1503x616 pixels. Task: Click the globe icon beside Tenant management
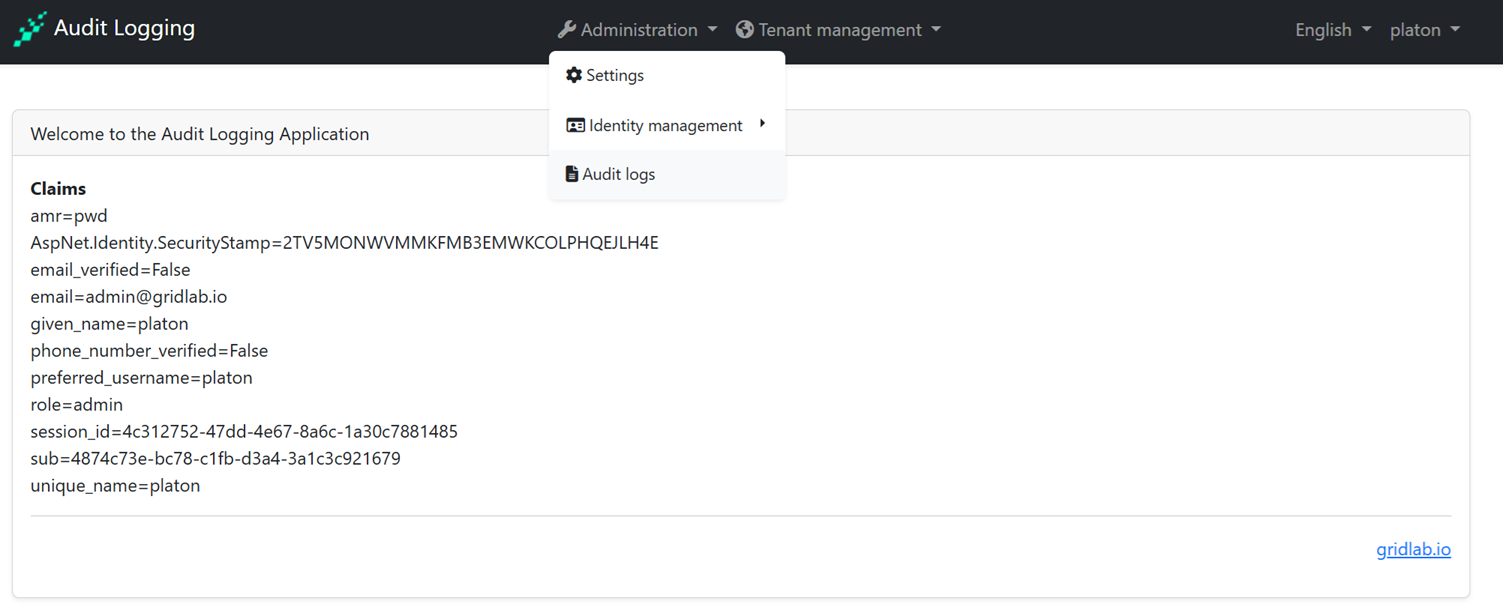(745, 29)
